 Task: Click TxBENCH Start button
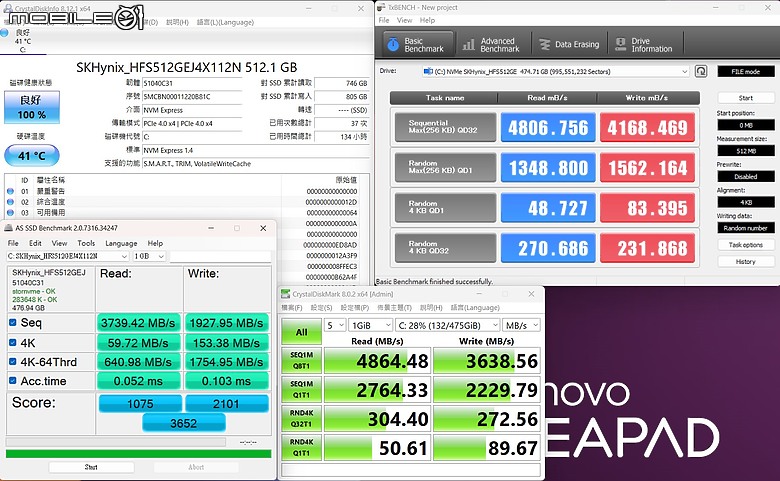(745, 98)
